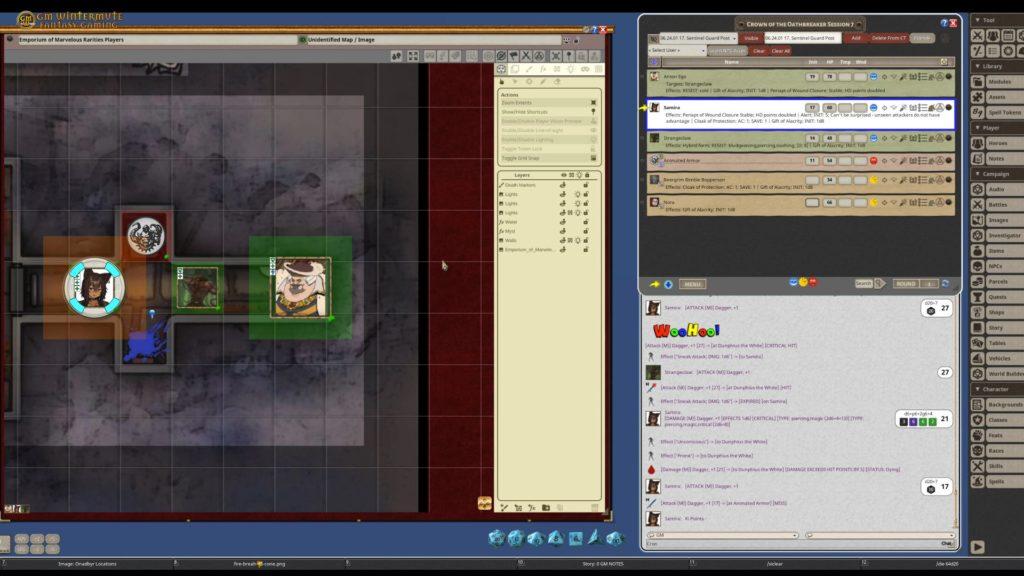This screenshot has height=576, width=1024.
Task: Toggle visibility of the Death Markers layer
Action: tap(563, 185)
